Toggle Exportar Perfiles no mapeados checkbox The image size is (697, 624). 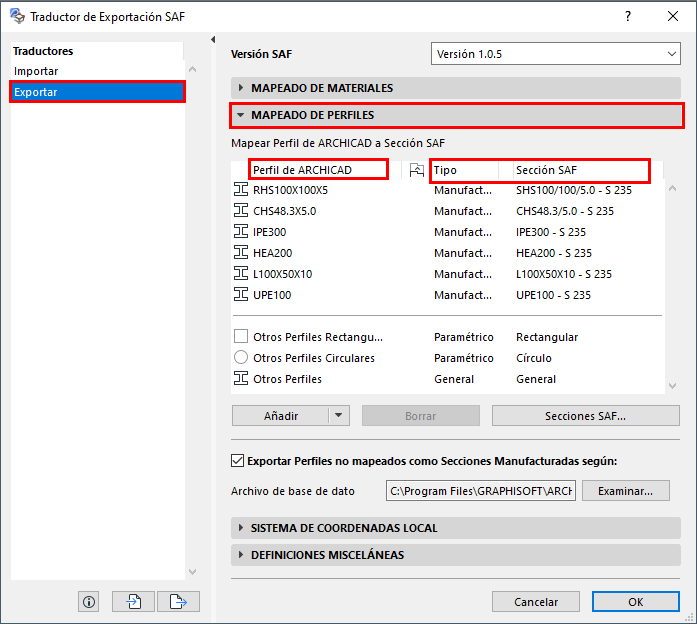(x=237, y=460)
